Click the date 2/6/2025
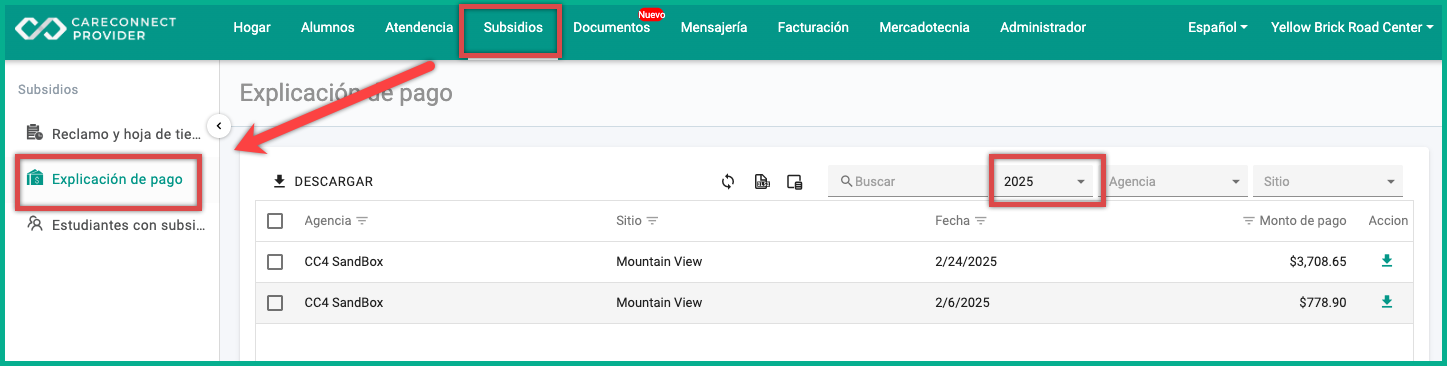 point(962,303)
